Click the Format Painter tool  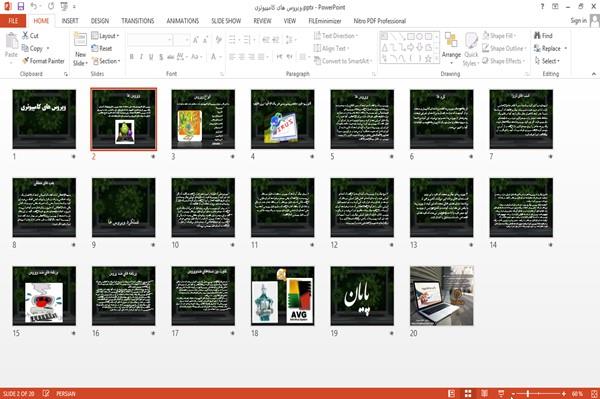[43, 61]
